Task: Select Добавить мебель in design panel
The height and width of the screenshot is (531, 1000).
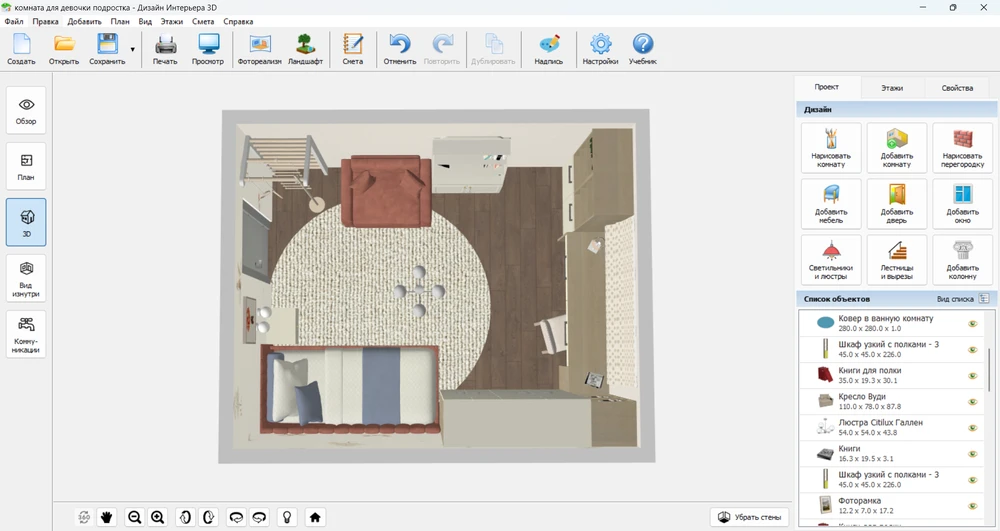Action: [830, 203]
